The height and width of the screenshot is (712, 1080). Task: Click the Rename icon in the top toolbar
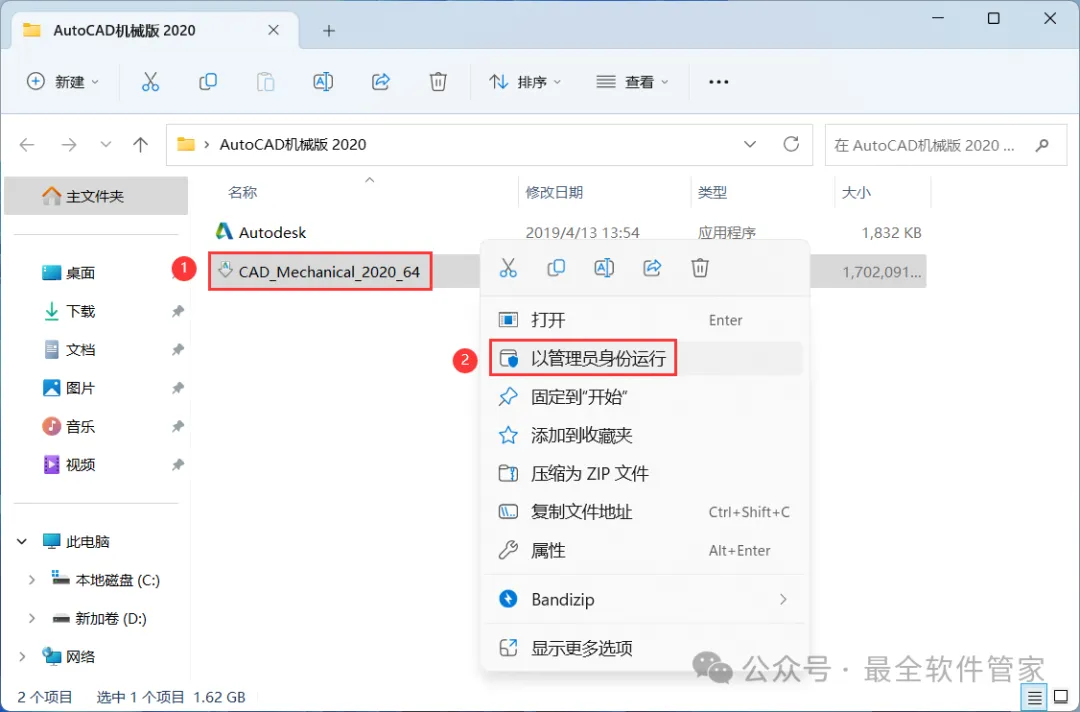pyautogui.click(x=323, y=82)
